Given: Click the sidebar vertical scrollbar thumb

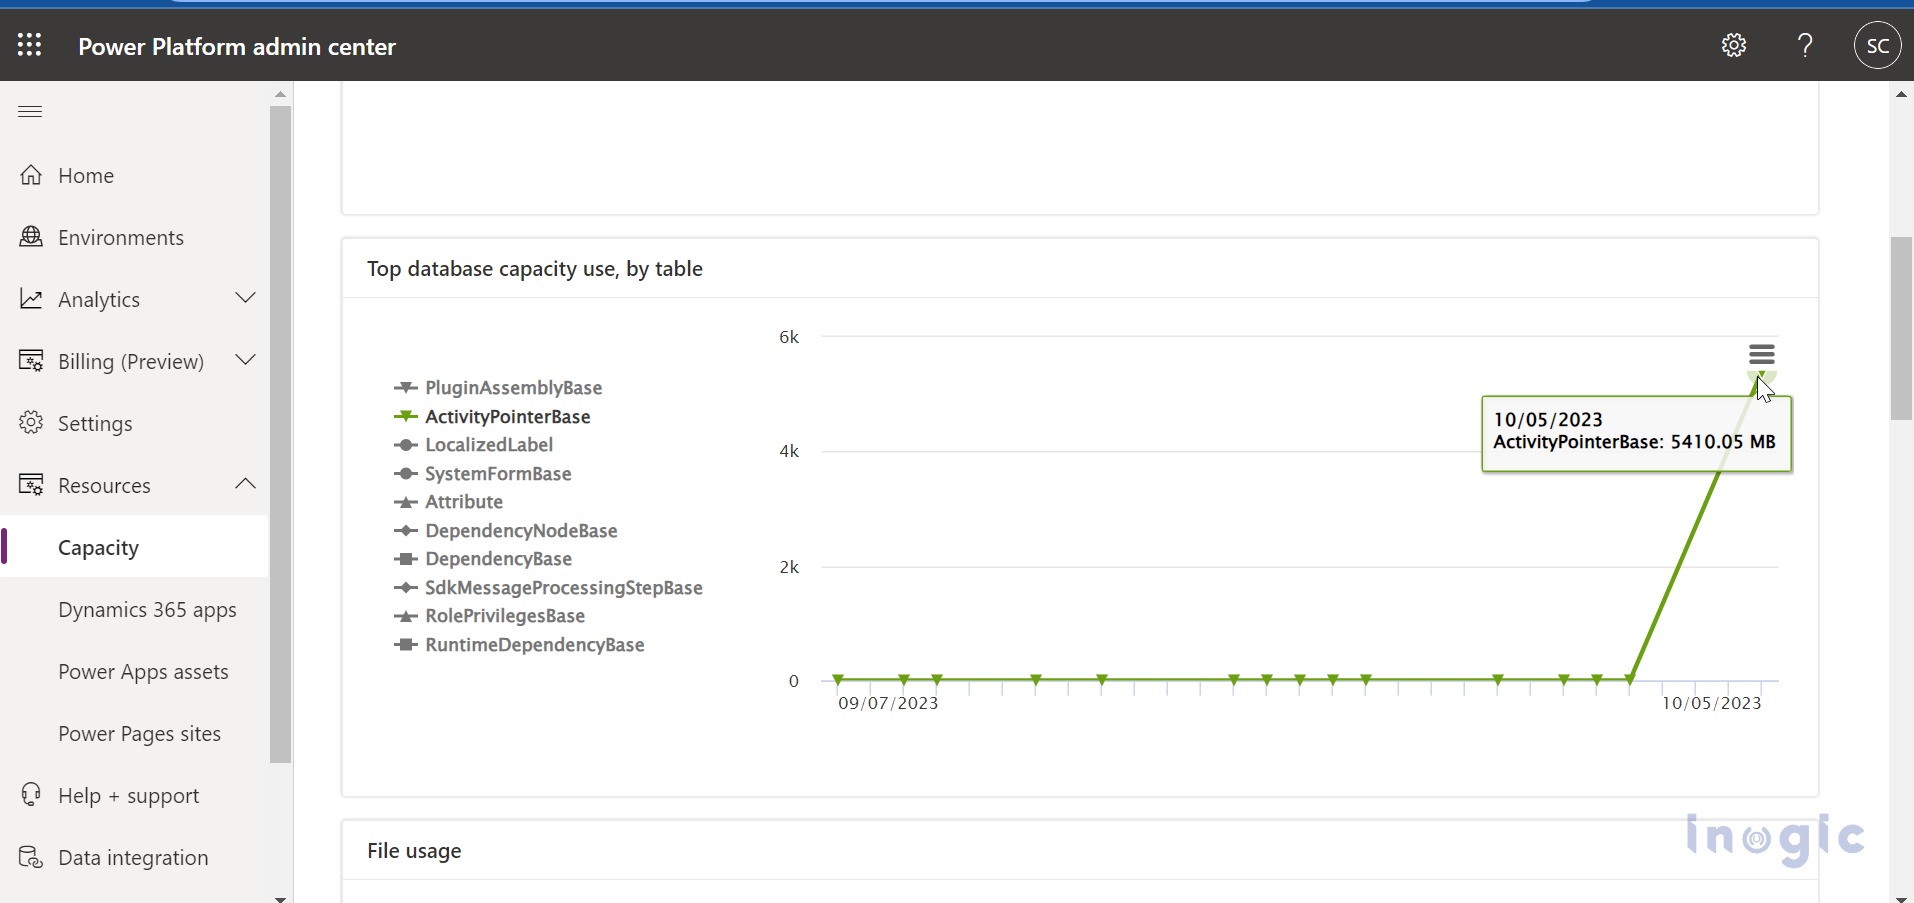Looking at the screenshot, I should point(280,434).
